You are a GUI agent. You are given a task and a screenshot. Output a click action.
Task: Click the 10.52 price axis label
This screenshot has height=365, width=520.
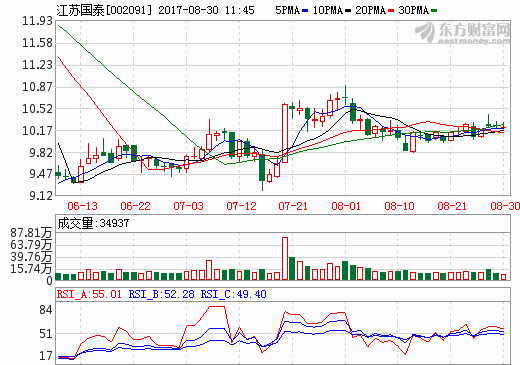click(x=37, y=109)
